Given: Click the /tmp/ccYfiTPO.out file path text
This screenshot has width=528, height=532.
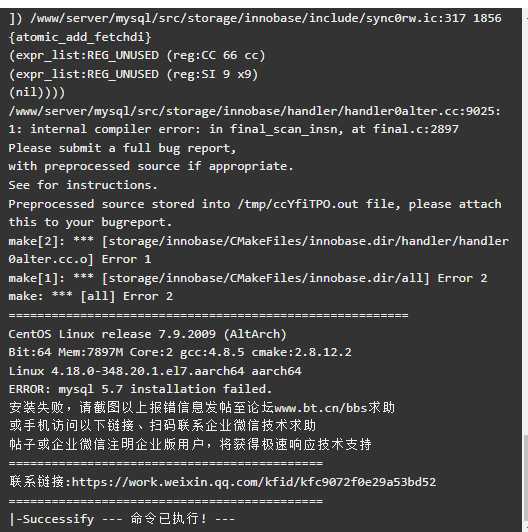Looking at the screenshot, I should point(298,204).
